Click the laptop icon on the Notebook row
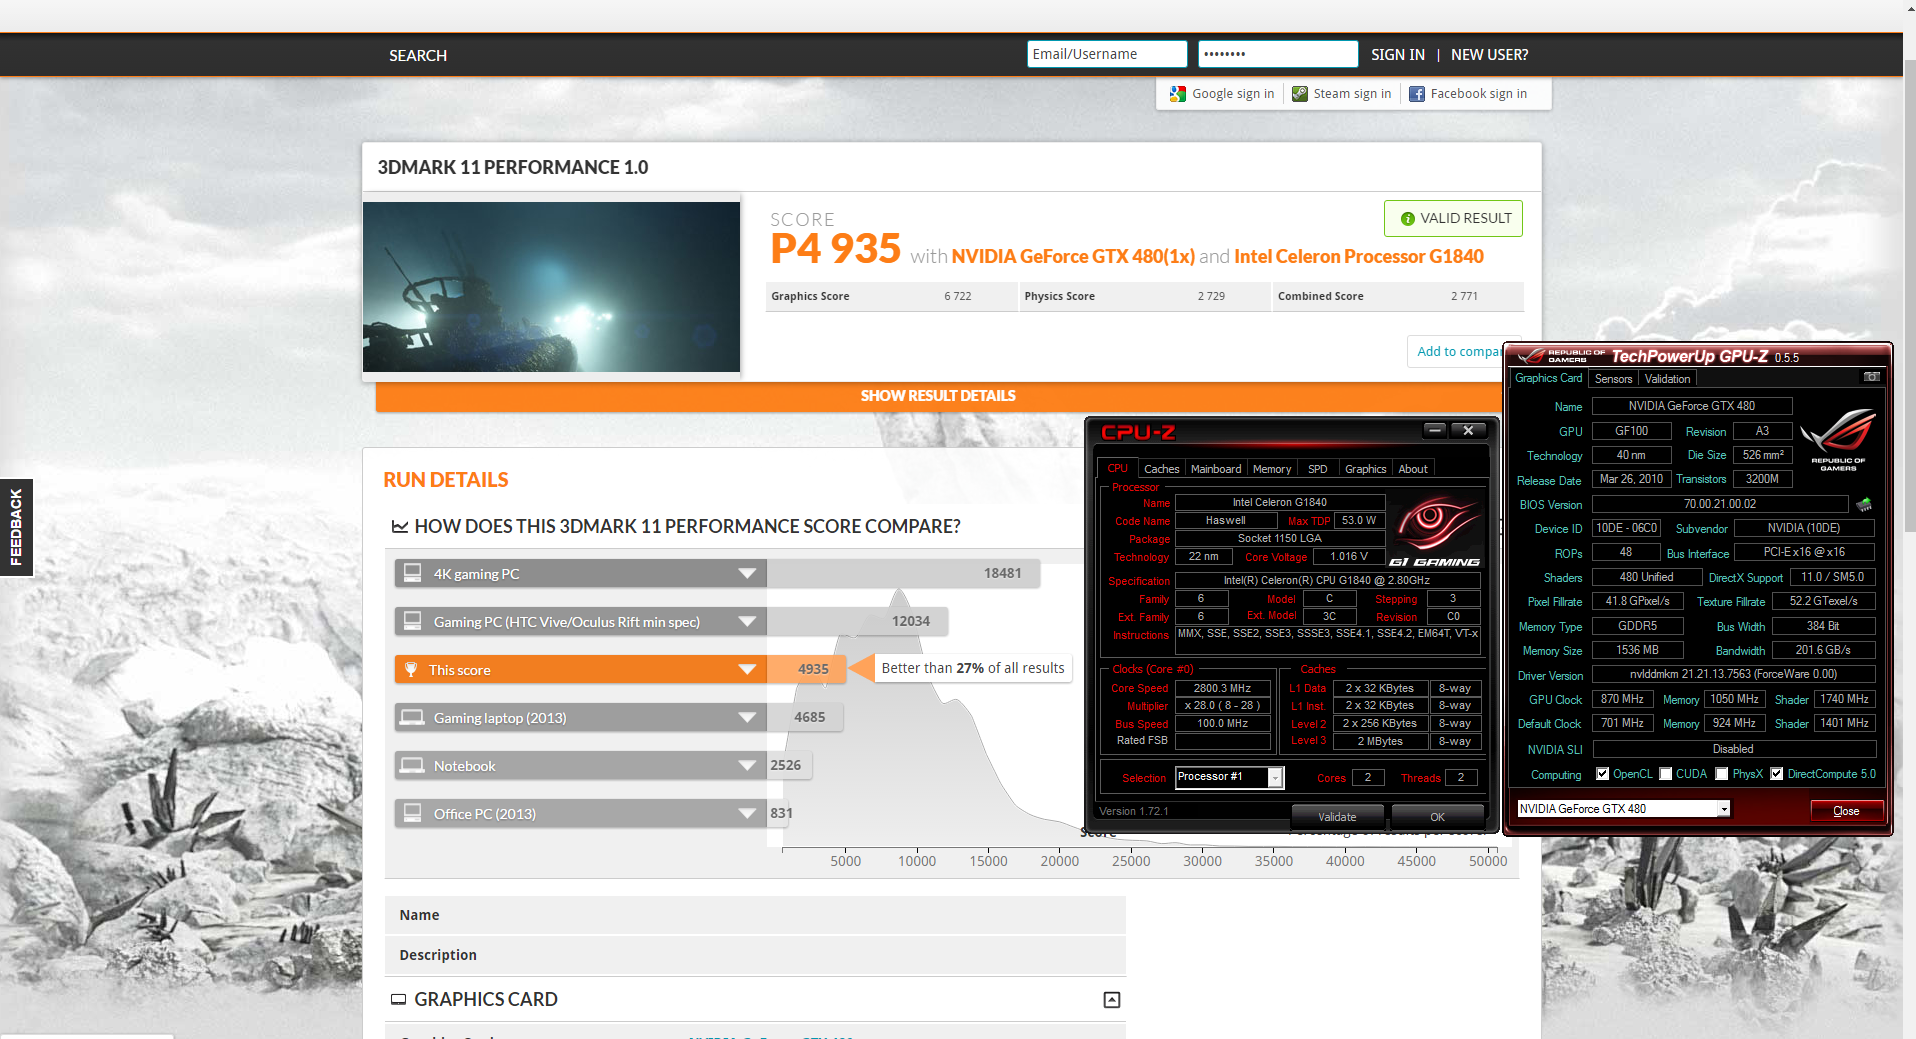The height and width of the screenshot is (1039, 1916). pos(412,765)
